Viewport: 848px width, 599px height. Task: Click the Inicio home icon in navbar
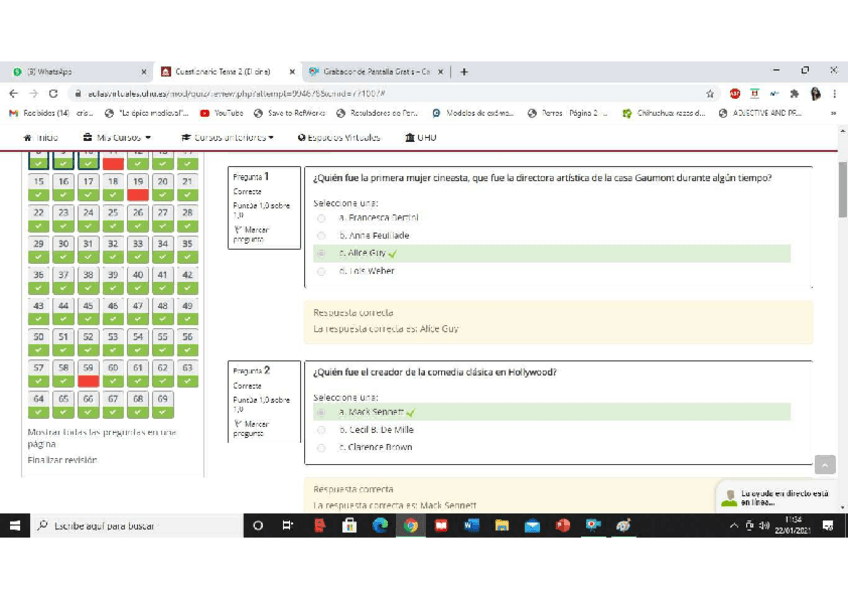coord(40,138)
